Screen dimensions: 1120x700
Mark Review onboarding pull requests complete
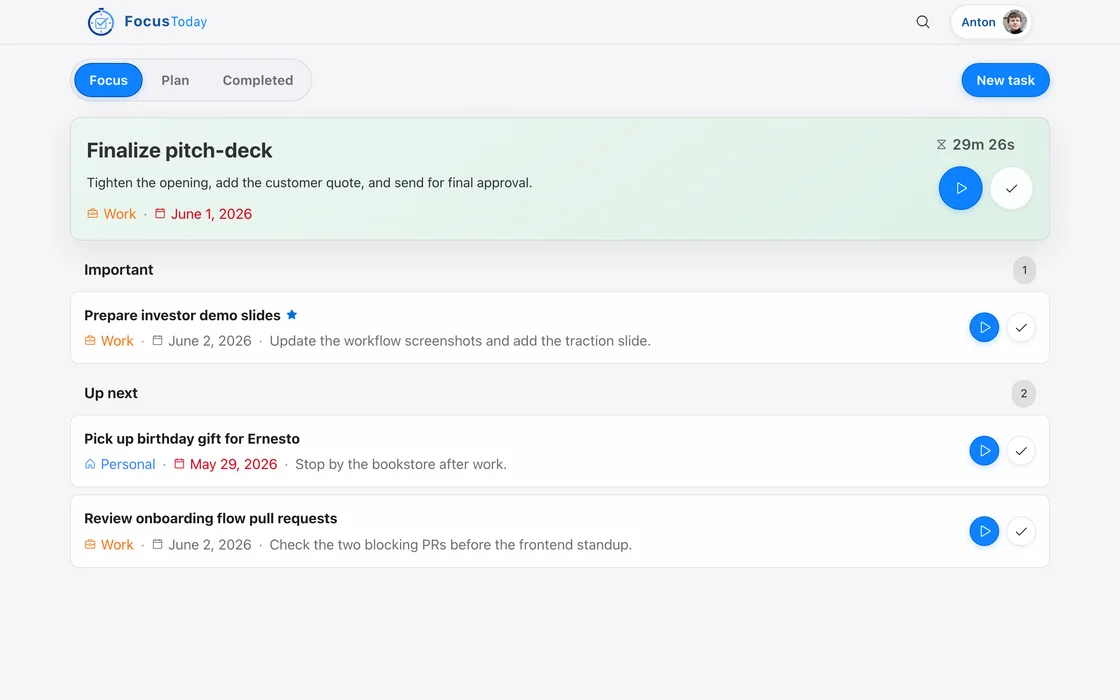1021,531
